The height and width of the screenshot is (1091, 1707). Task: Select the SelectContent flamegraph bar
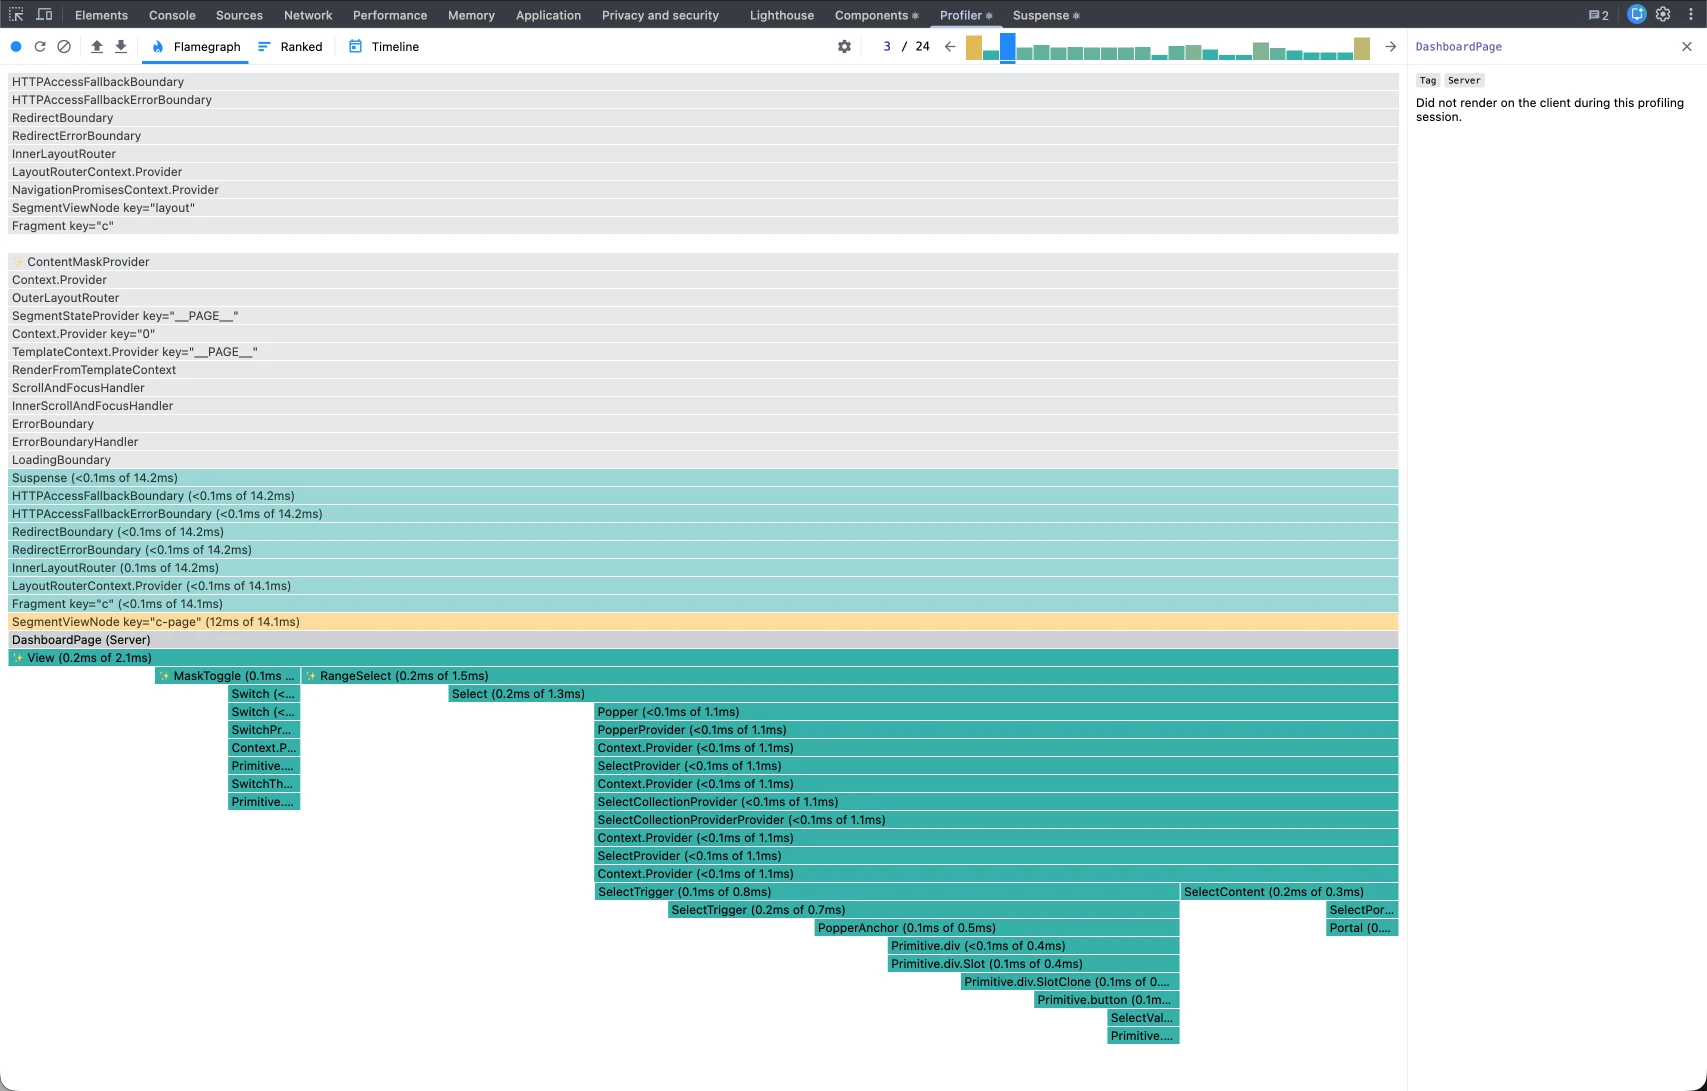click(x=1288, y=892)
